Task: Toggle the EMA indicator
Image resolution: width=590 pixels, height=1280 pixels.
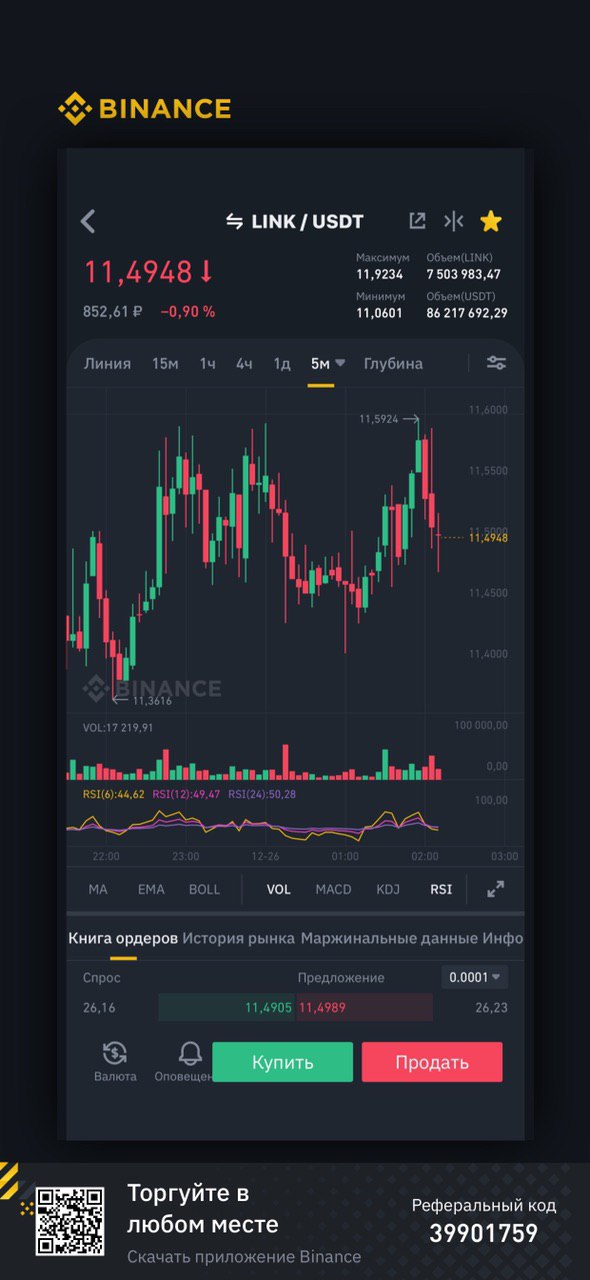Action: click(x=151, y=889)
